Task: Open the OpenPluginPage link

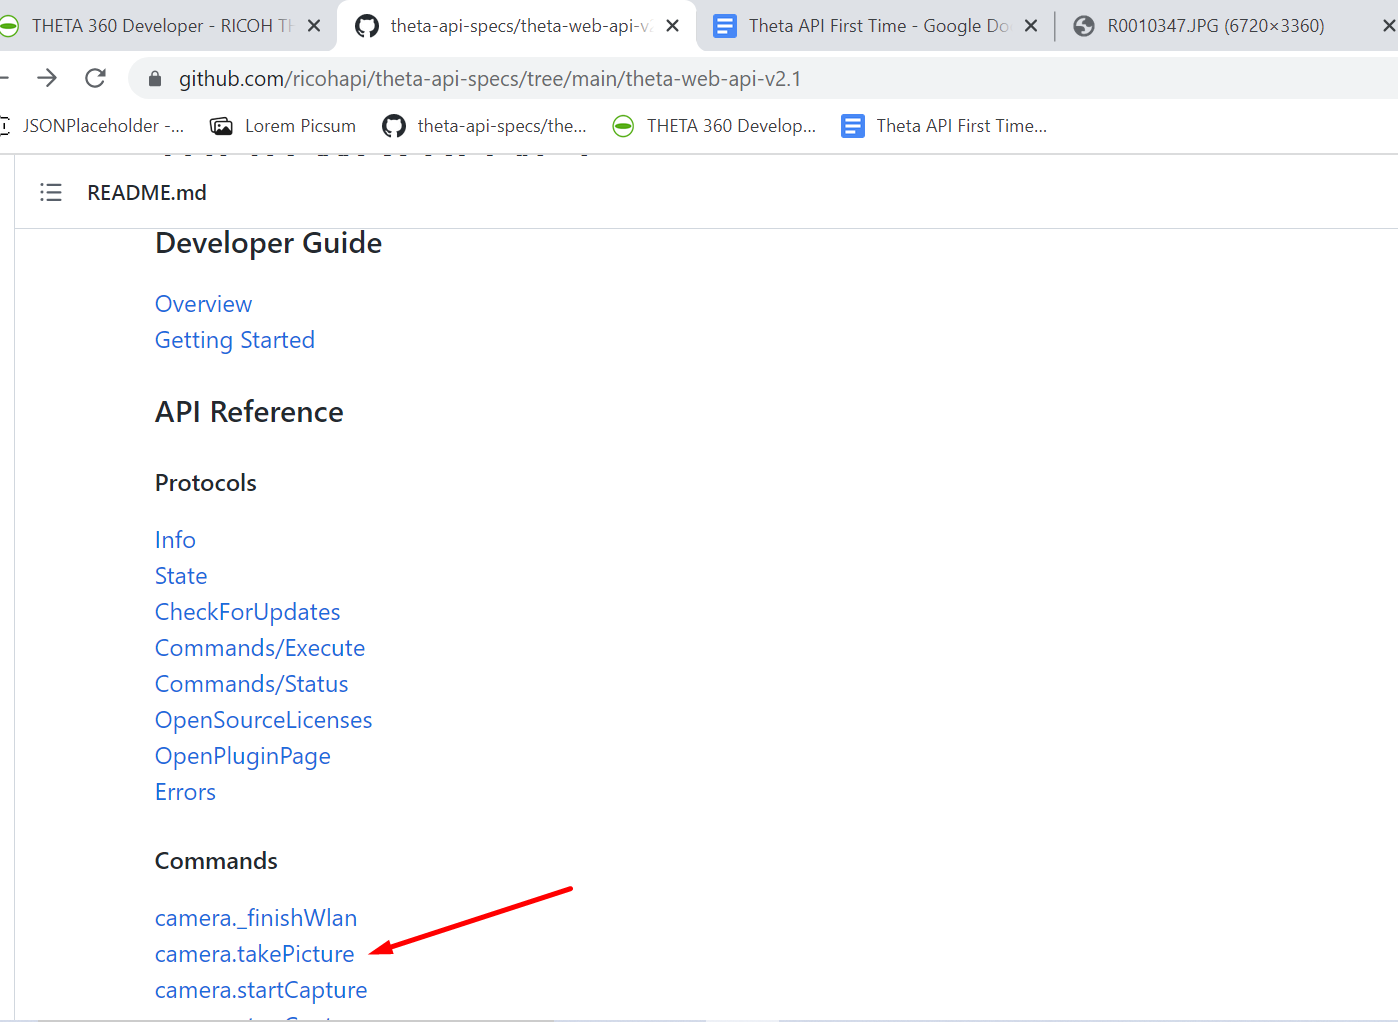Action: [x=243, y=756]
